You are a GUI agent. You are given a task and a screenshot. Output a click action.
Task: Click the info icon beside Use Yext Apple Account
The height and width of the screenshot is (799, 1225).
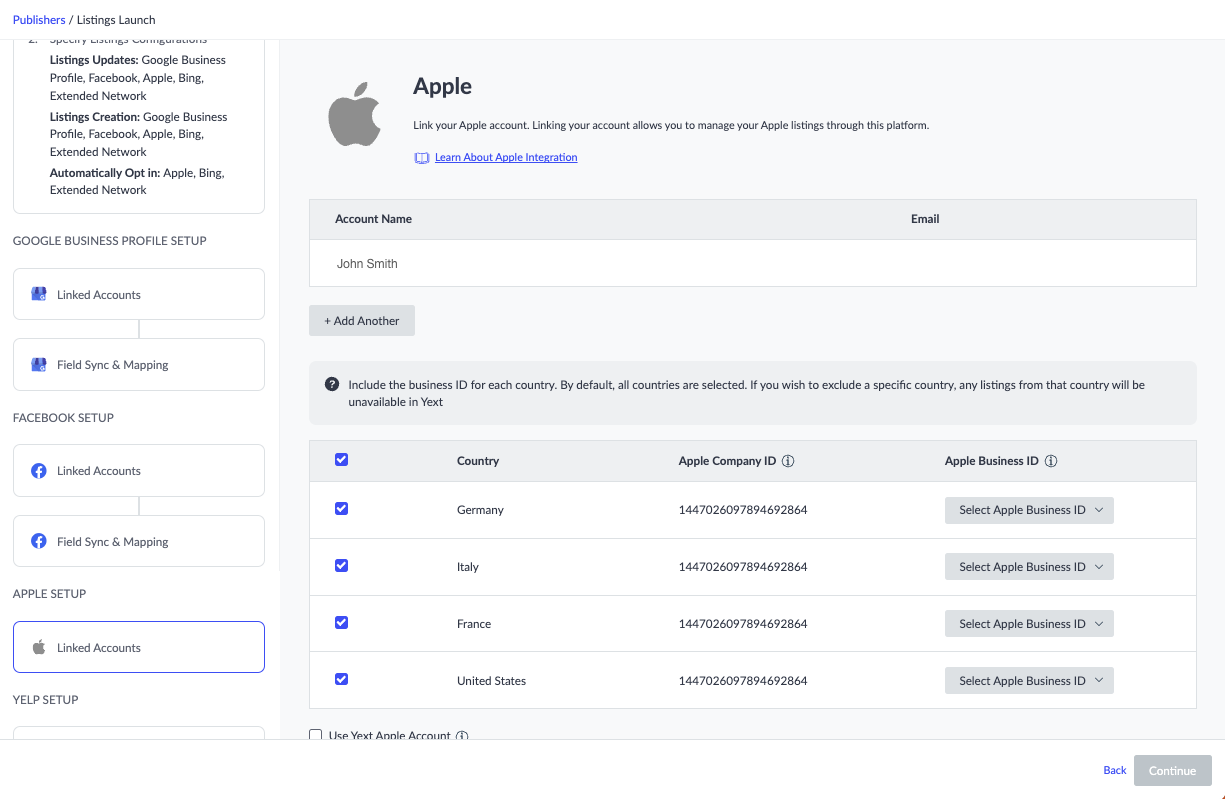pos(462,736)
